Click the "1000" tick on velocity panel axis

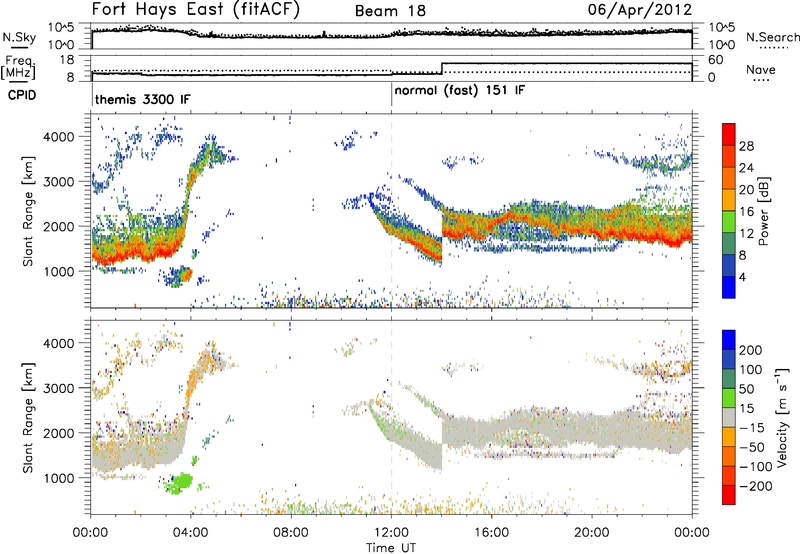(58, 478)
